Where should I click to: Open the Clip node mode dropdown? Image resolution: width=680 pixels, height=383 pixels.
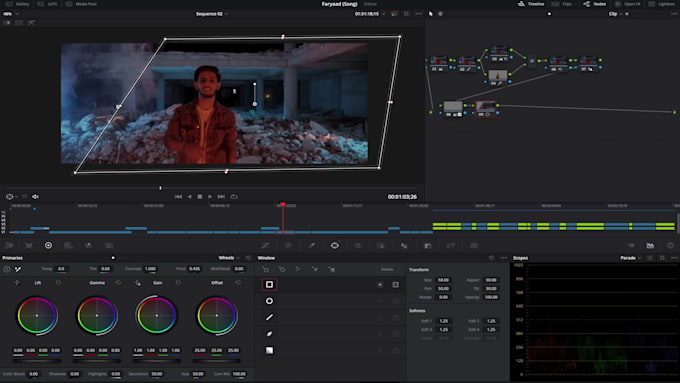tap(615, 14)
